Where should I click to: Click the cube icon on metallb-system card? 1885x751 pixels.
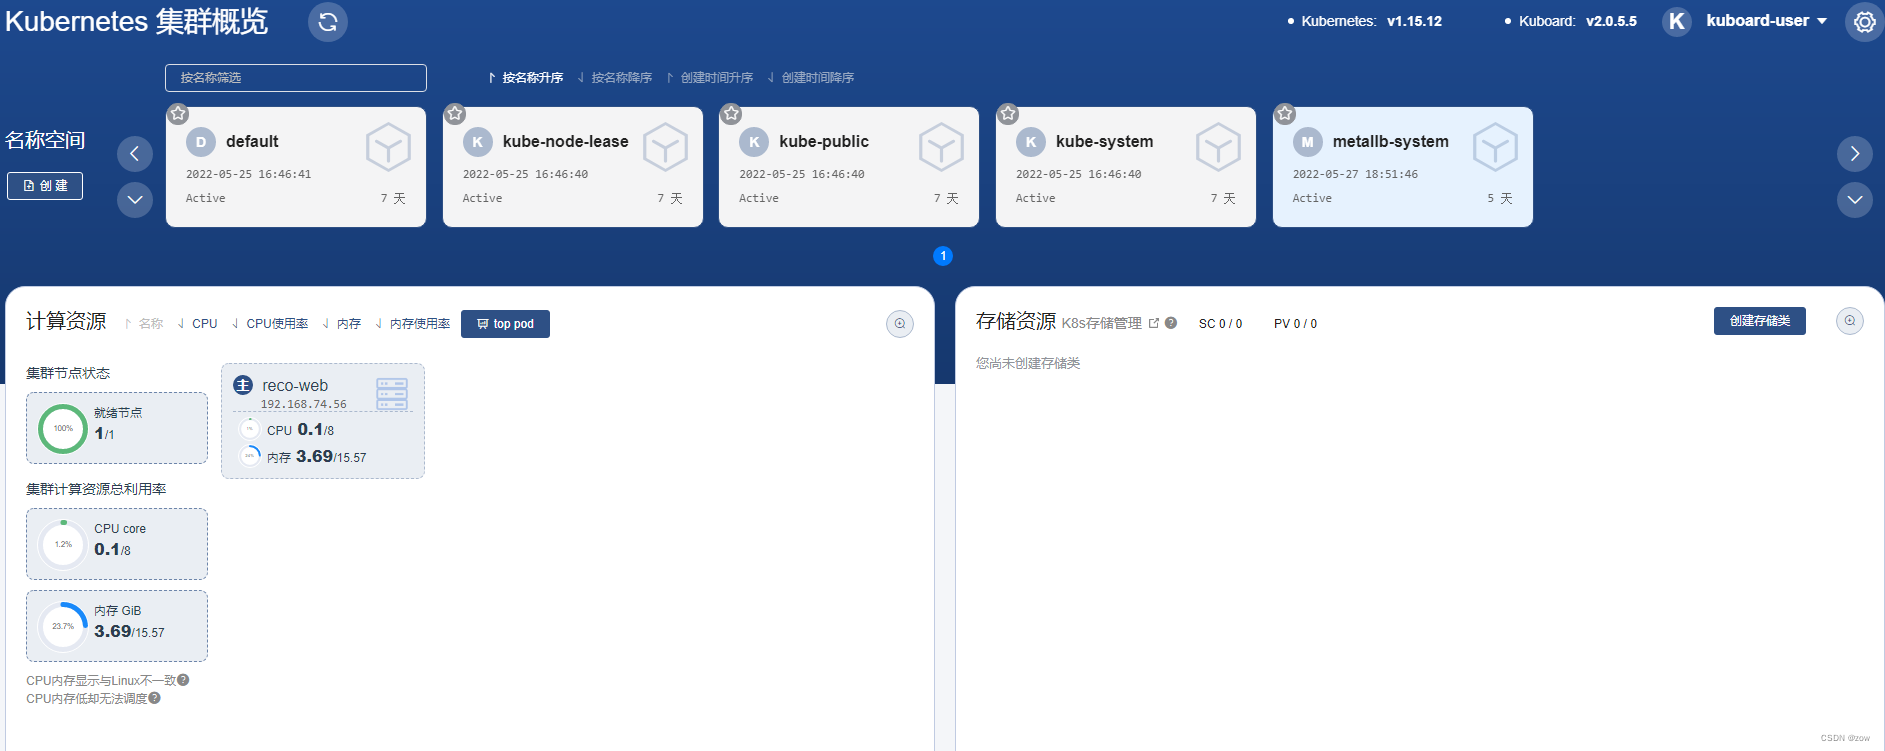(1495, 147)
